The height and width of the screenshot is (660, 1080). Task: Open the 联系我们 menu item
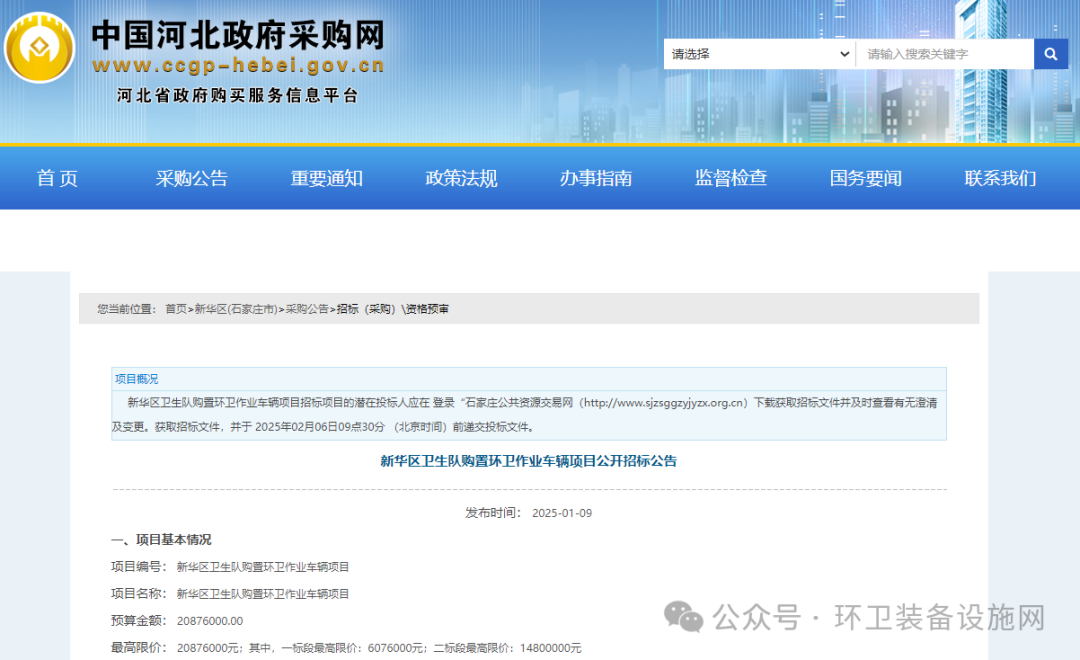[1000, 178]
